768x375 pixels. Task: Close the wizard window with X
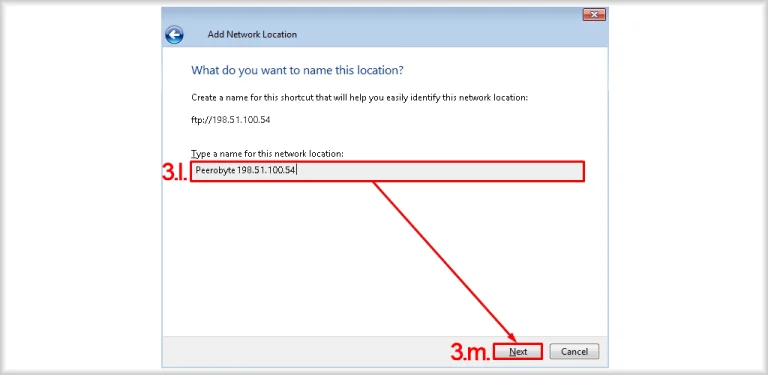(x=594, y=15)
